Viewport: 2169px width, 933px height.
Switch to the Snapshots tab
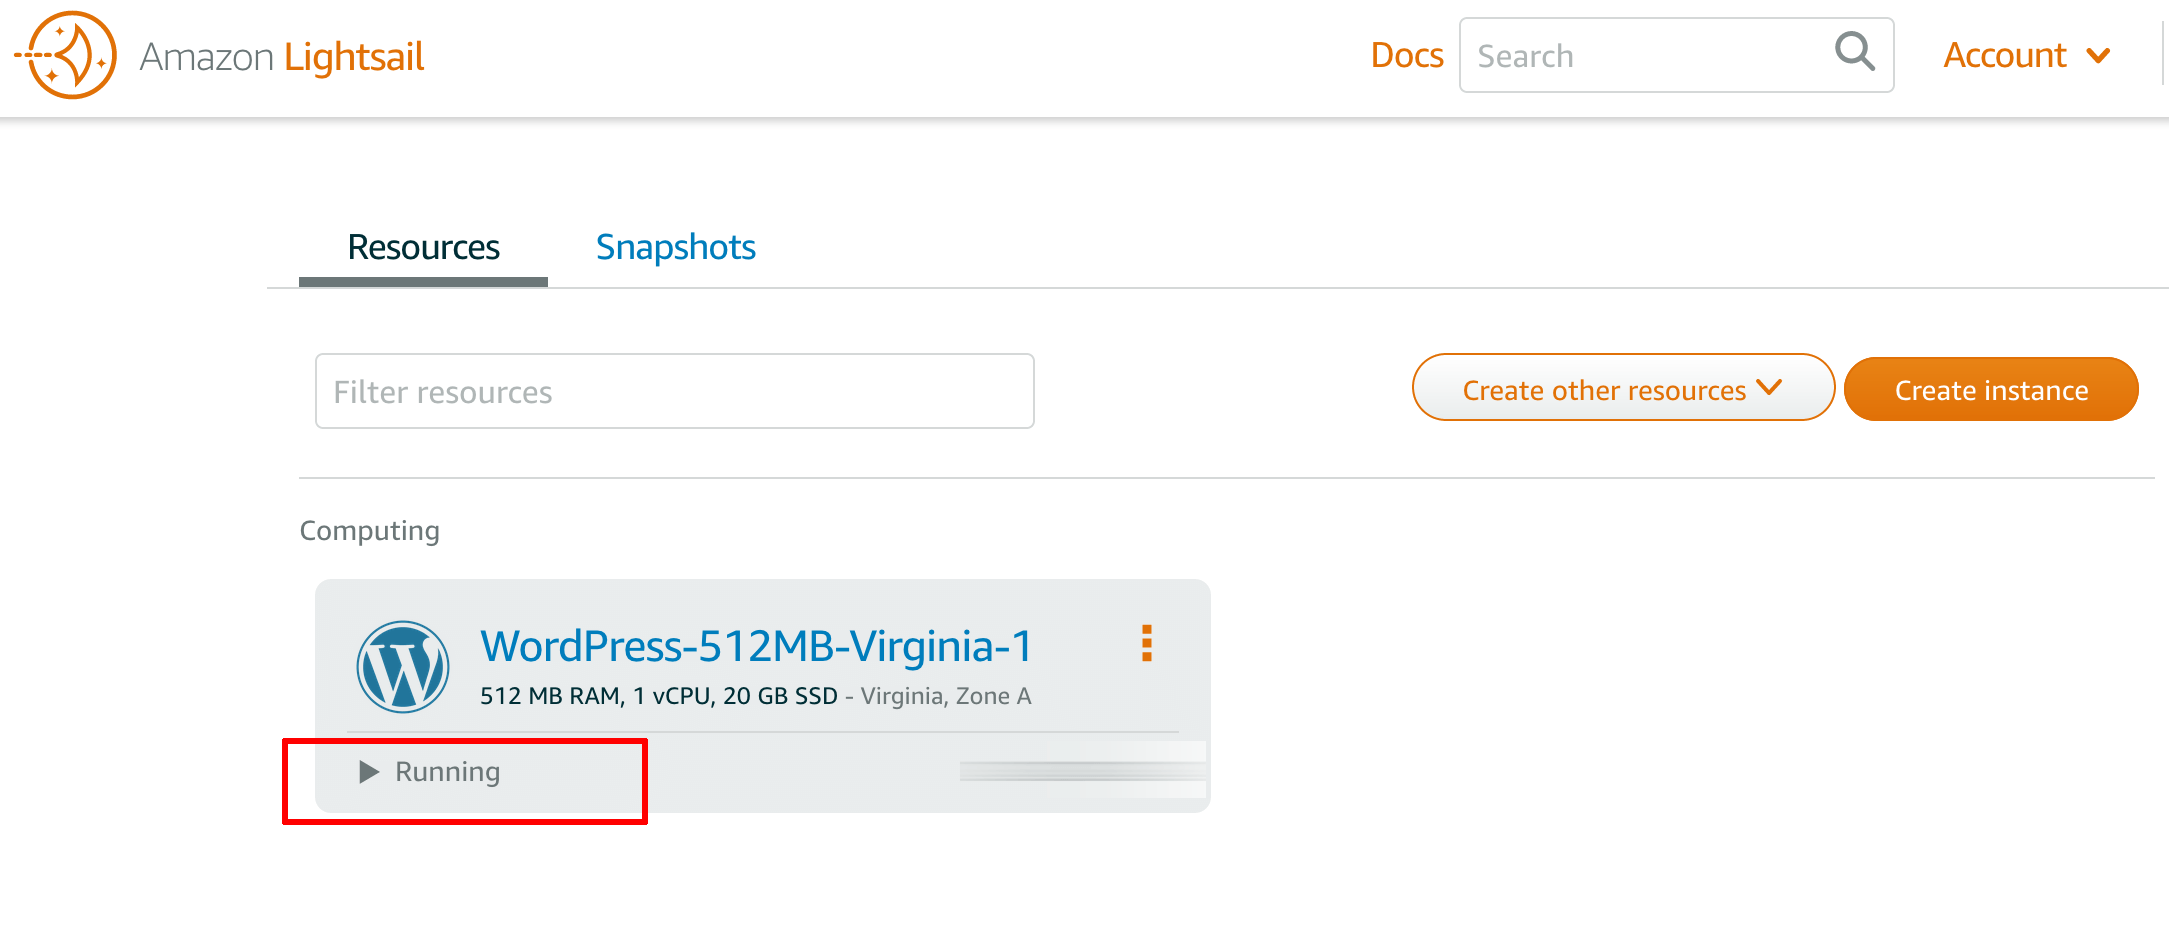click(x=676, y=247)
